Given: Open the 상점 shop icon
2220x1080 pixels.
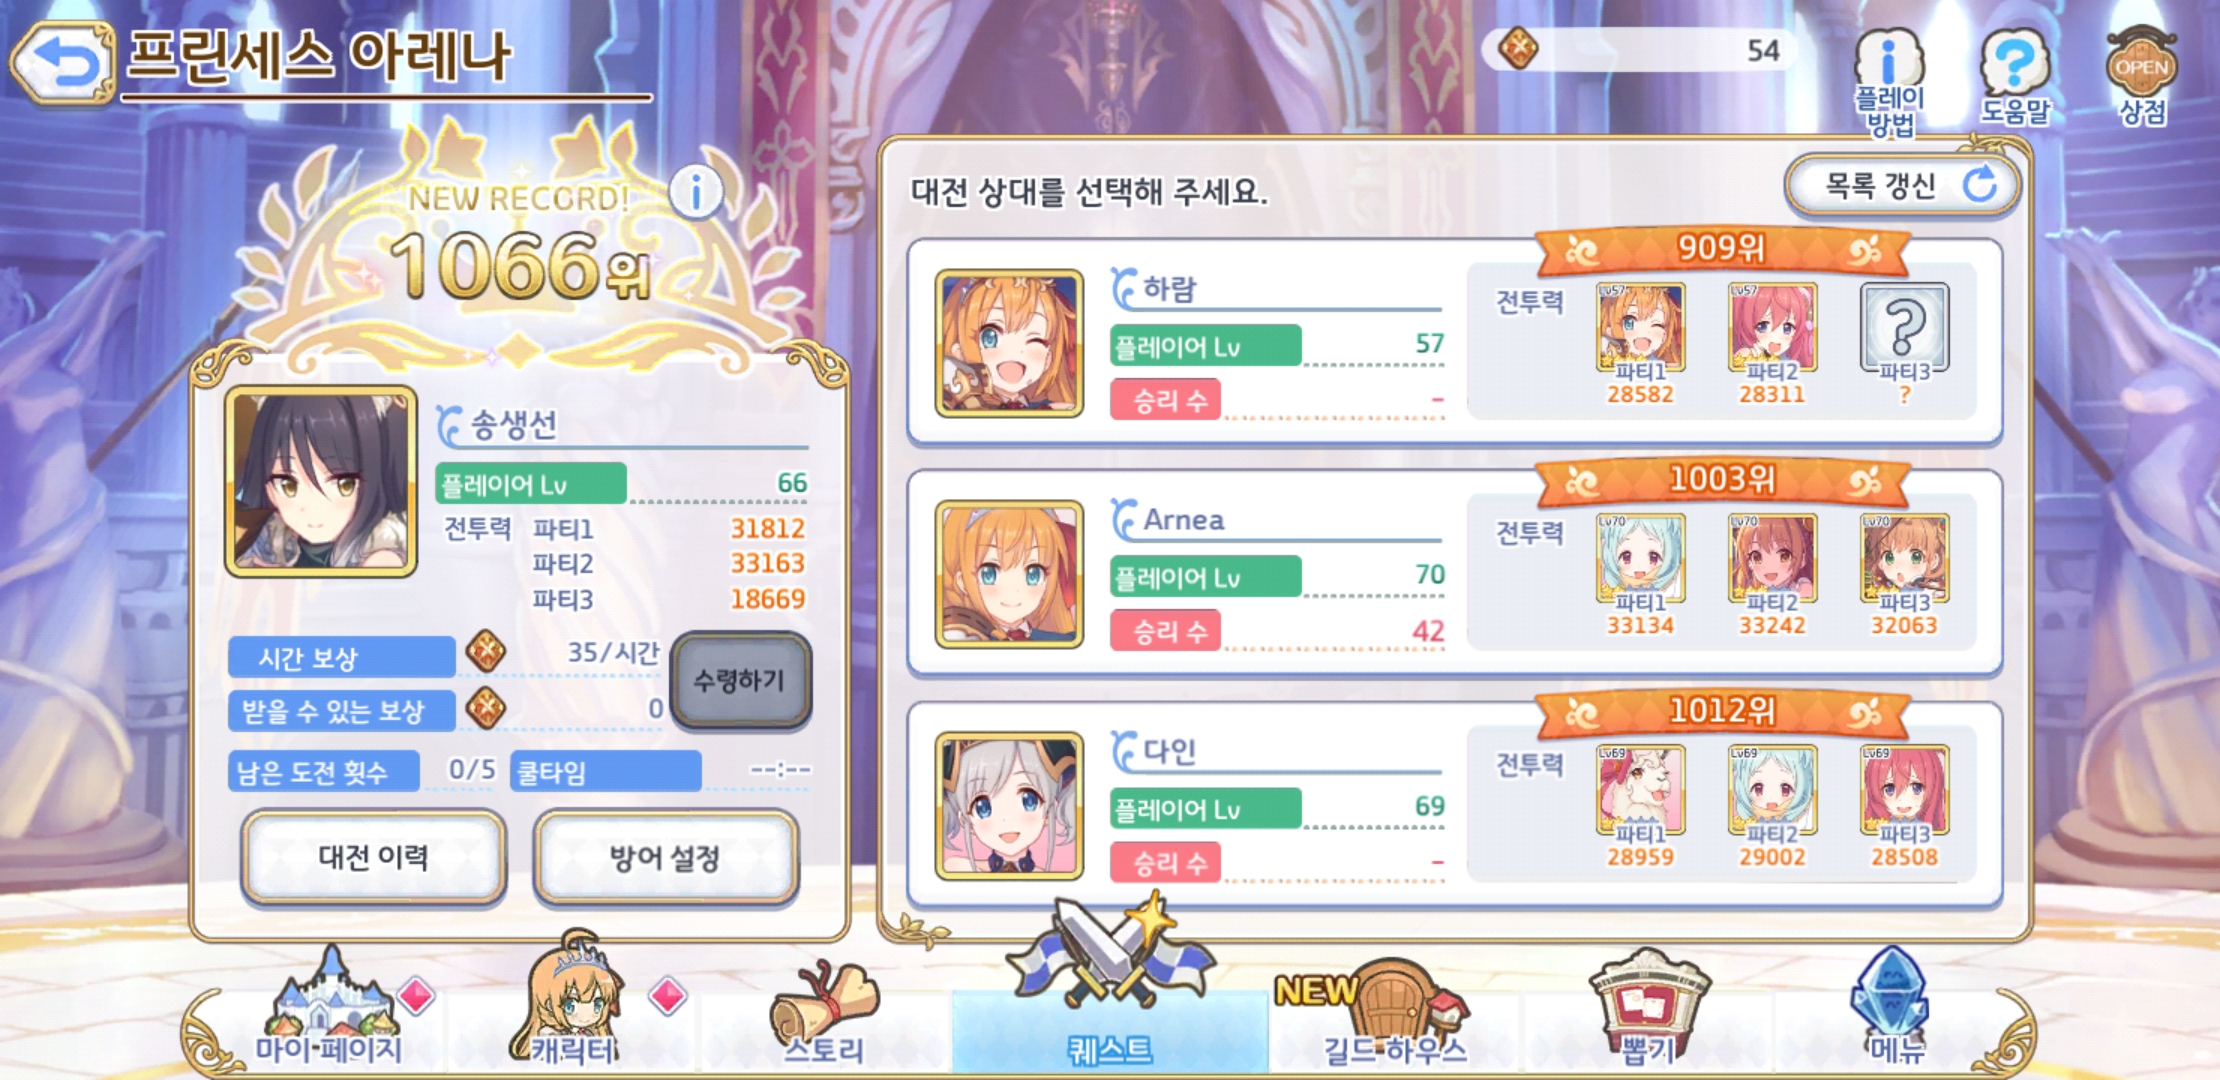Looking at the screenshot, I should [x=2142, y=76].
